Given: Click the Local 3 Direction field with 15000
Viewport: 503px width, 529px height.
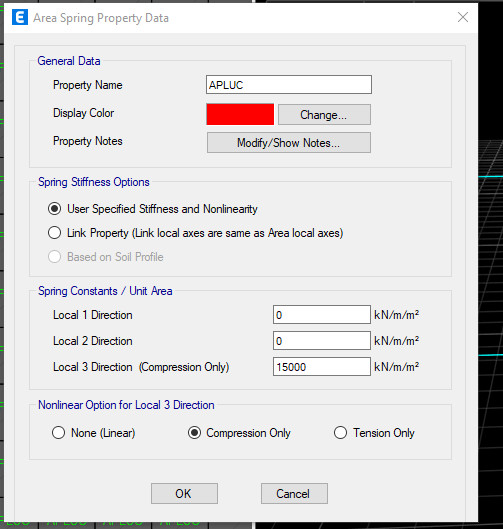Looking at the screenshot, I should click(322, 367).
